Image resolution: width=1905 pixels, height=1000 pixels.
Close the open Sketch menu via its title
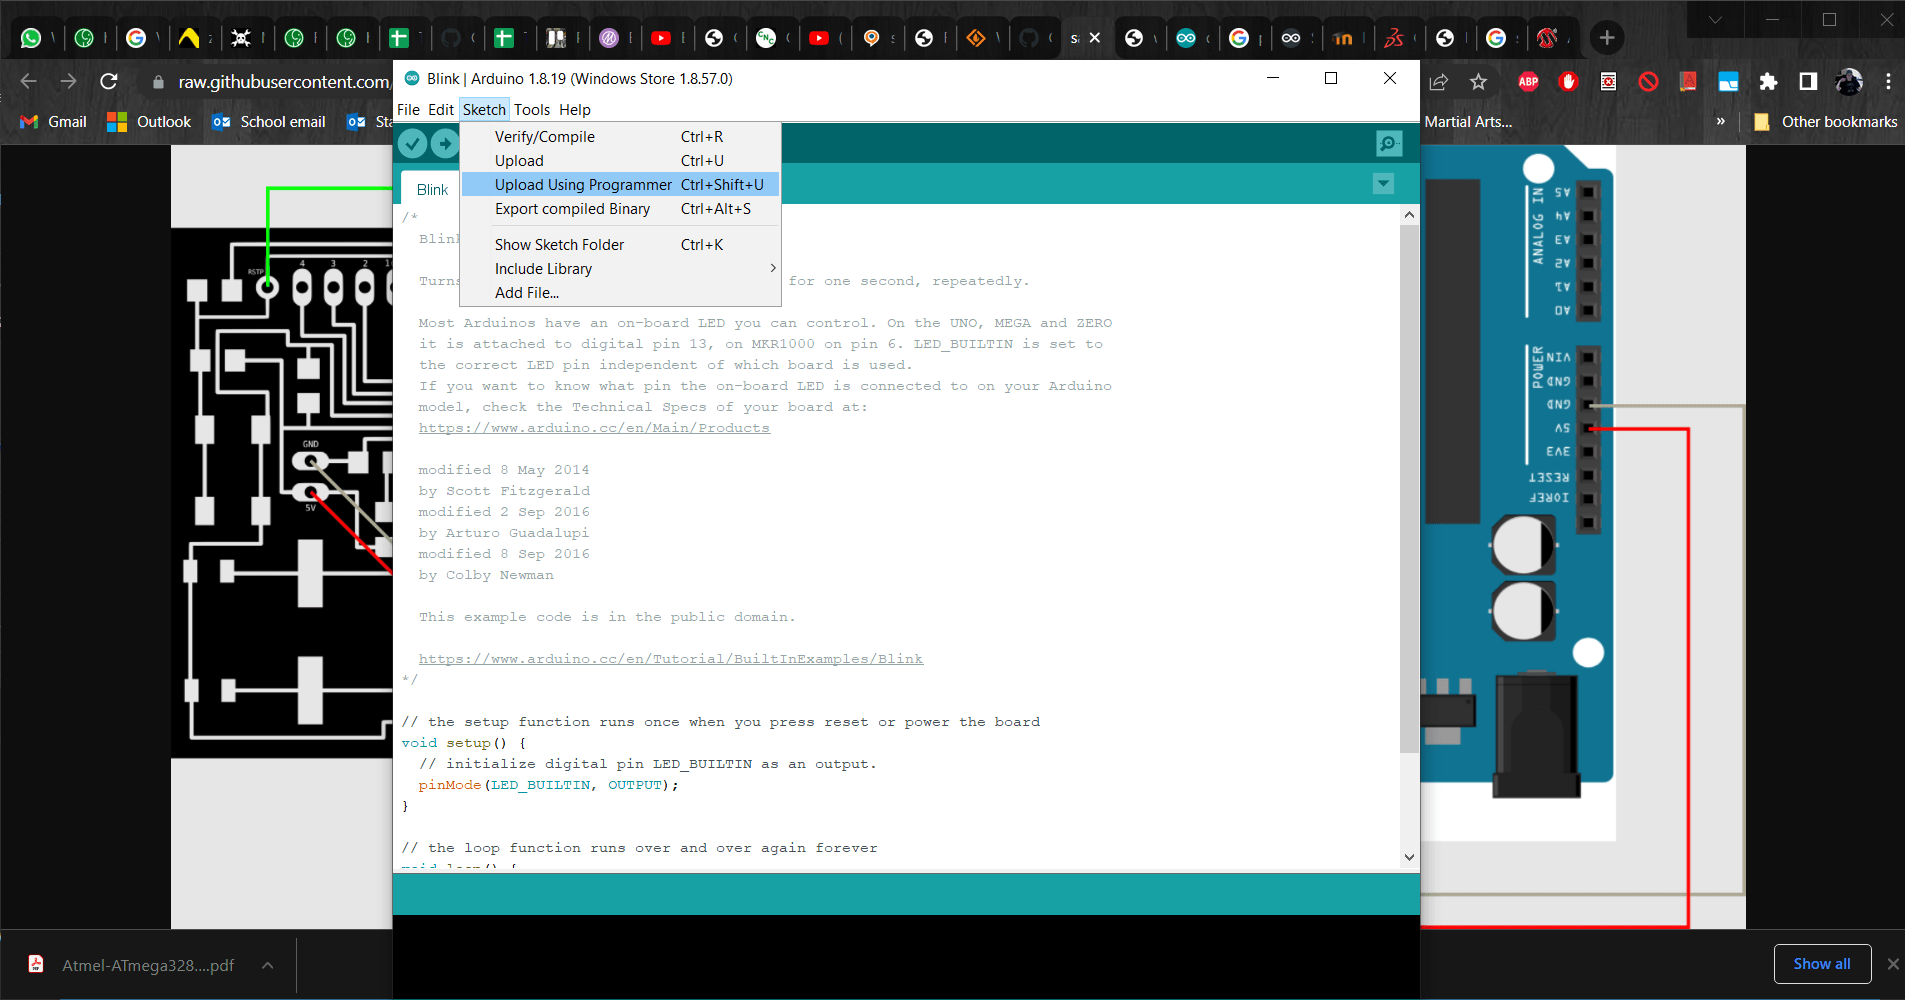[484, 110]
